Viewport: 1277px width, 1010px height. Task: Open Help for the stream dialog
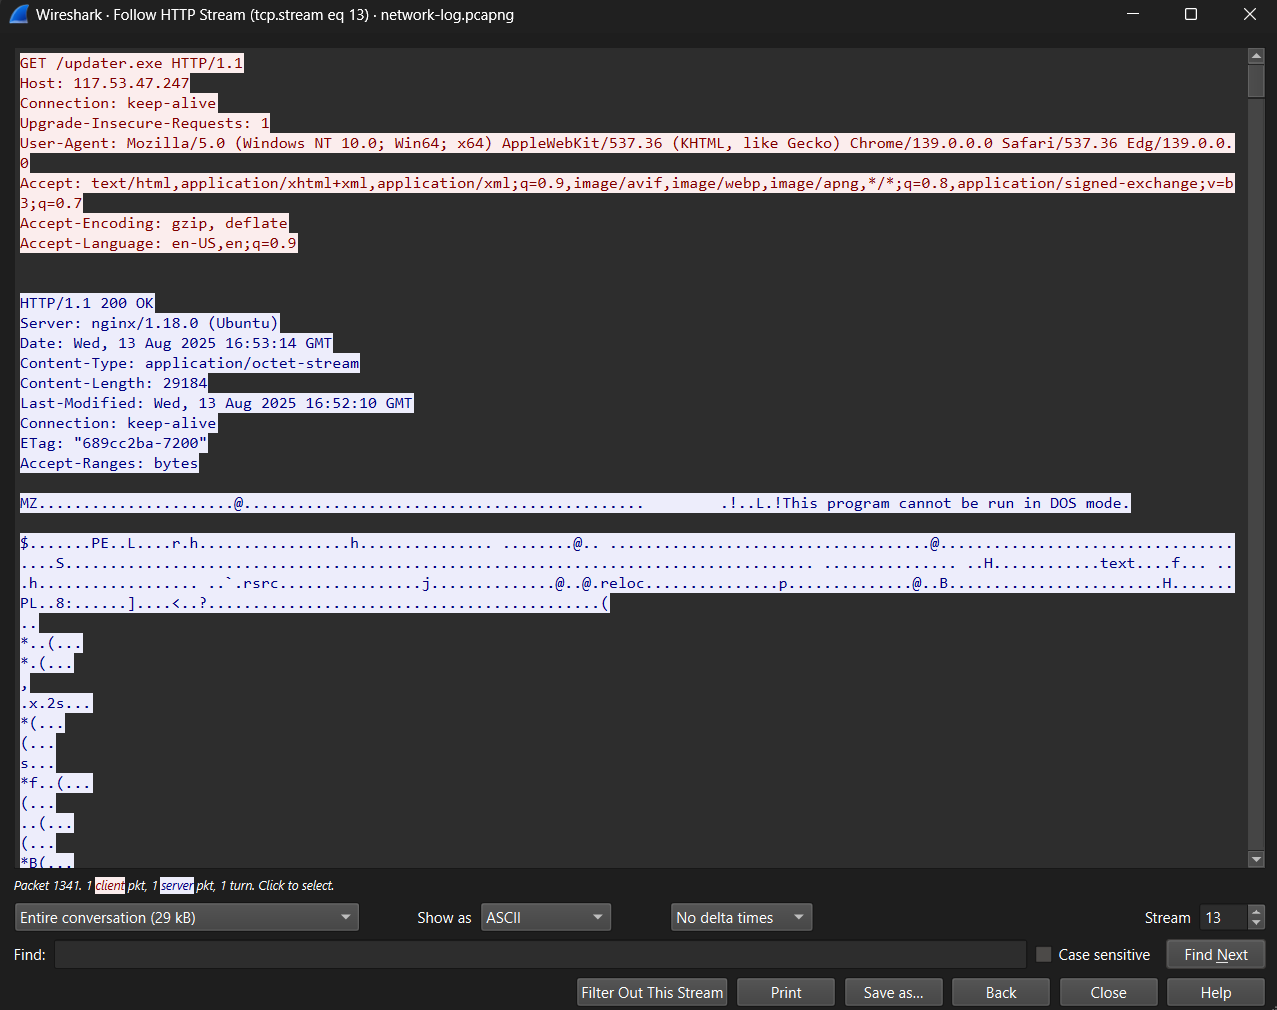pos(1215,992)
